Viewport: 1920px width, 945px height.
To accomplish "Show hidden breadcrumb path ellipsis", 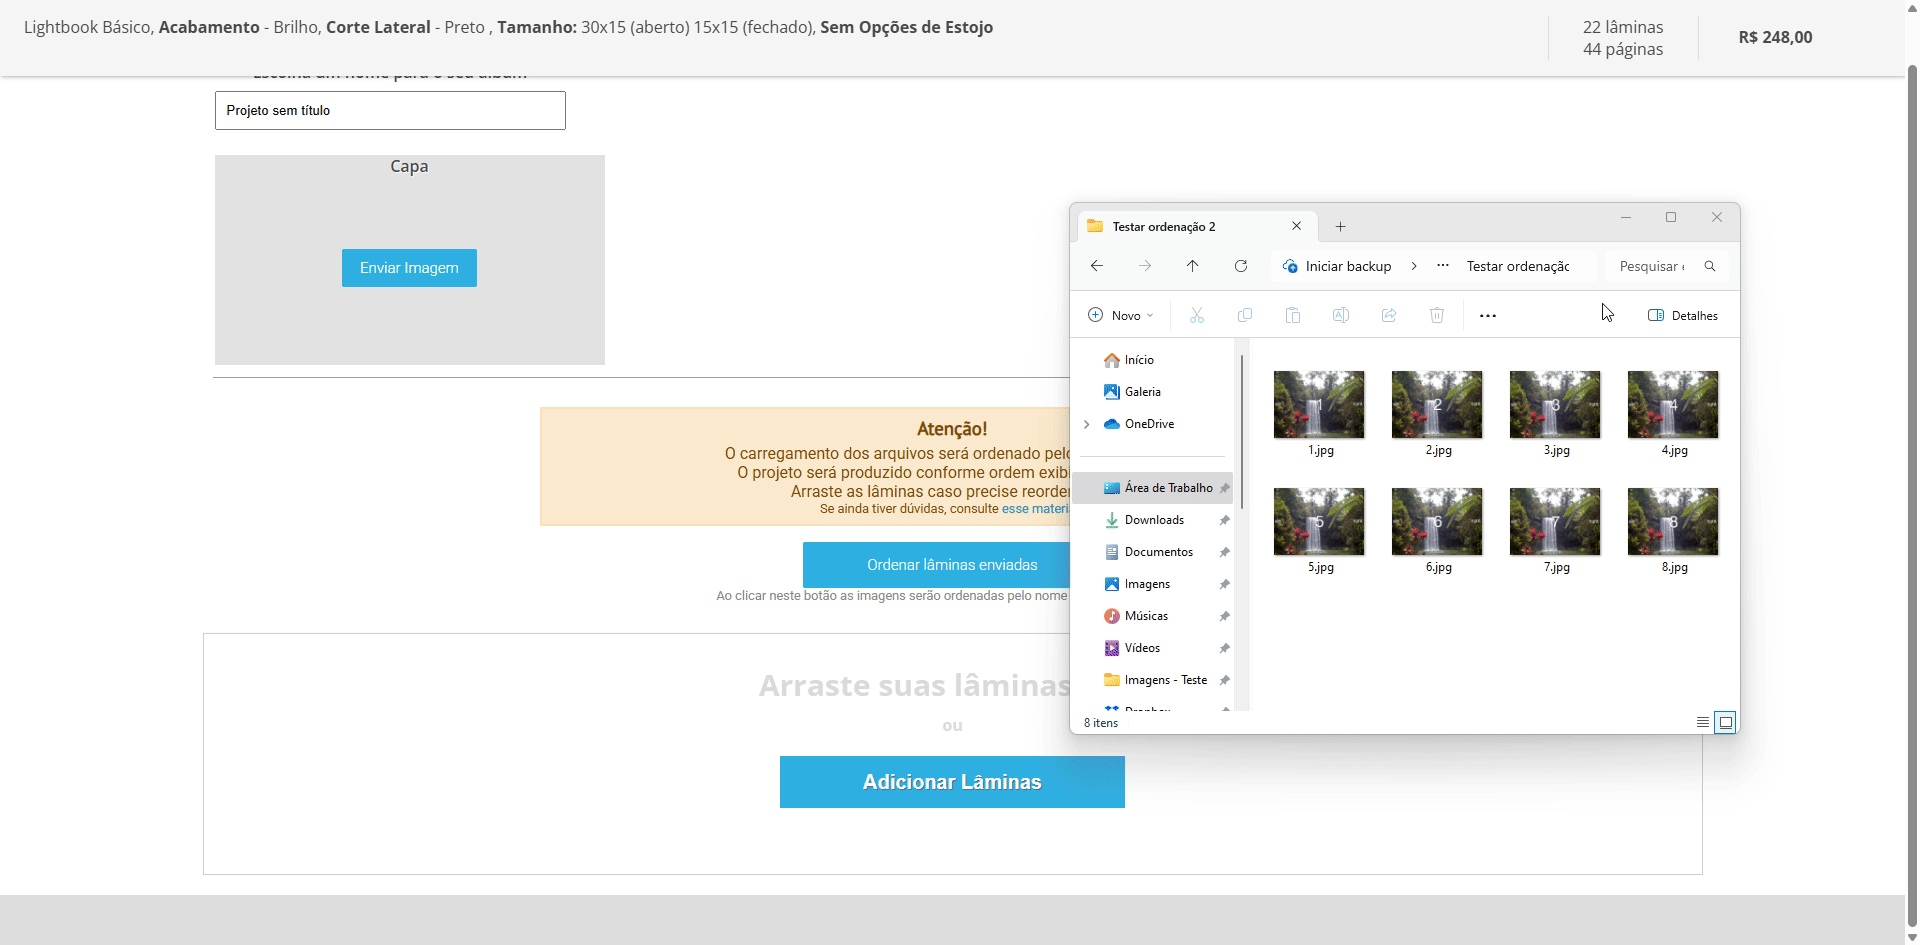I will pyautogui.click(x=1443, y=266).
